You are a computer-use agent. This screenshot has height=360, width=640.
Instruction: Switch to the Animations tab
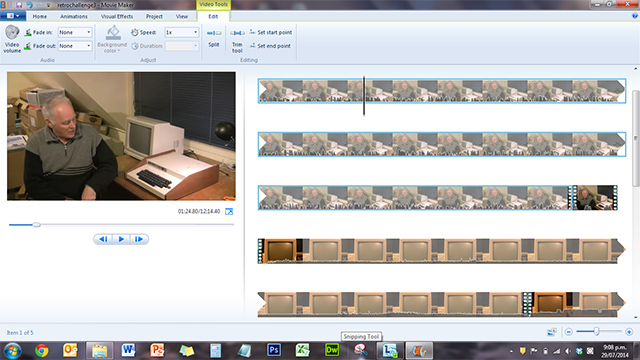tap(74, 16)
